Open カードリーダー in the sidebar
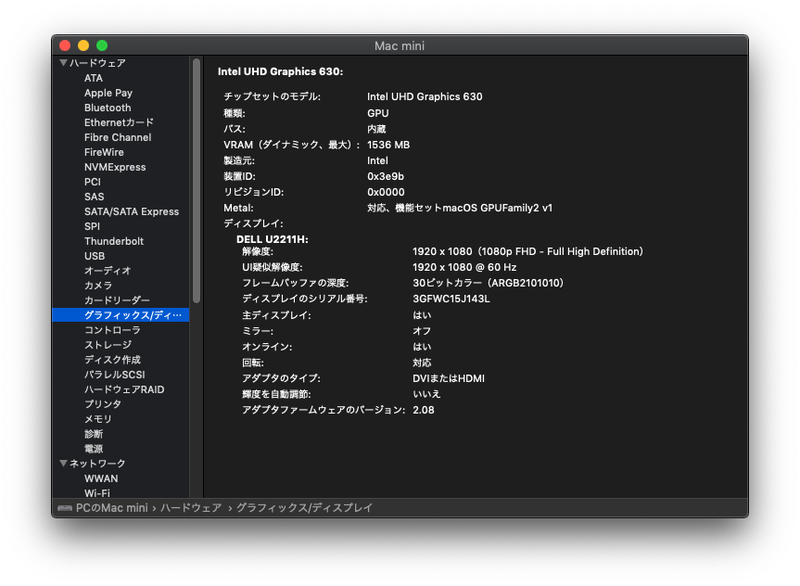This screenshot has height=586, width=800. coord(117,300)
